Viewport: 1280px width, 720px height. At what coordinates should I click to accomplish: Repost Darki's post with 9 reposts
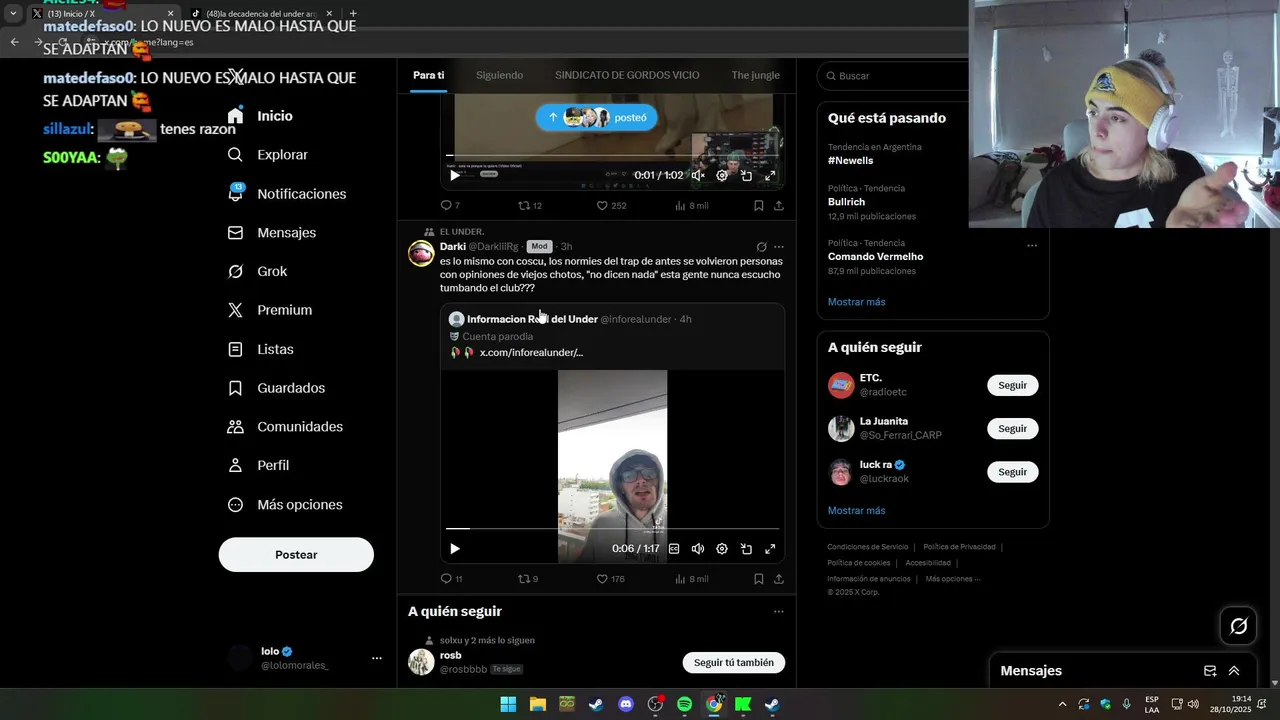(528, 579)
